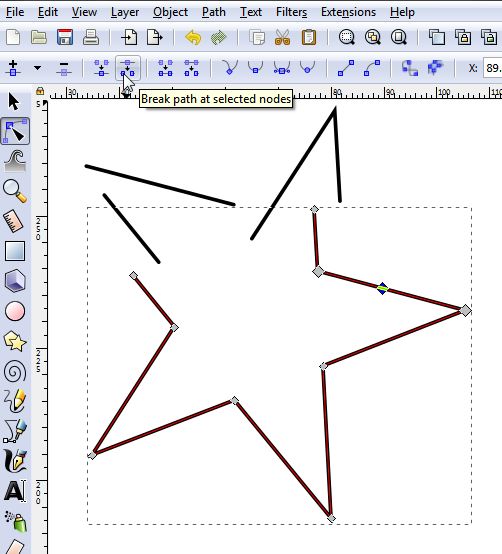Open the Path menu
Image resolution: width=502 pixels, height=554 pixels.
tap(214, 12)
